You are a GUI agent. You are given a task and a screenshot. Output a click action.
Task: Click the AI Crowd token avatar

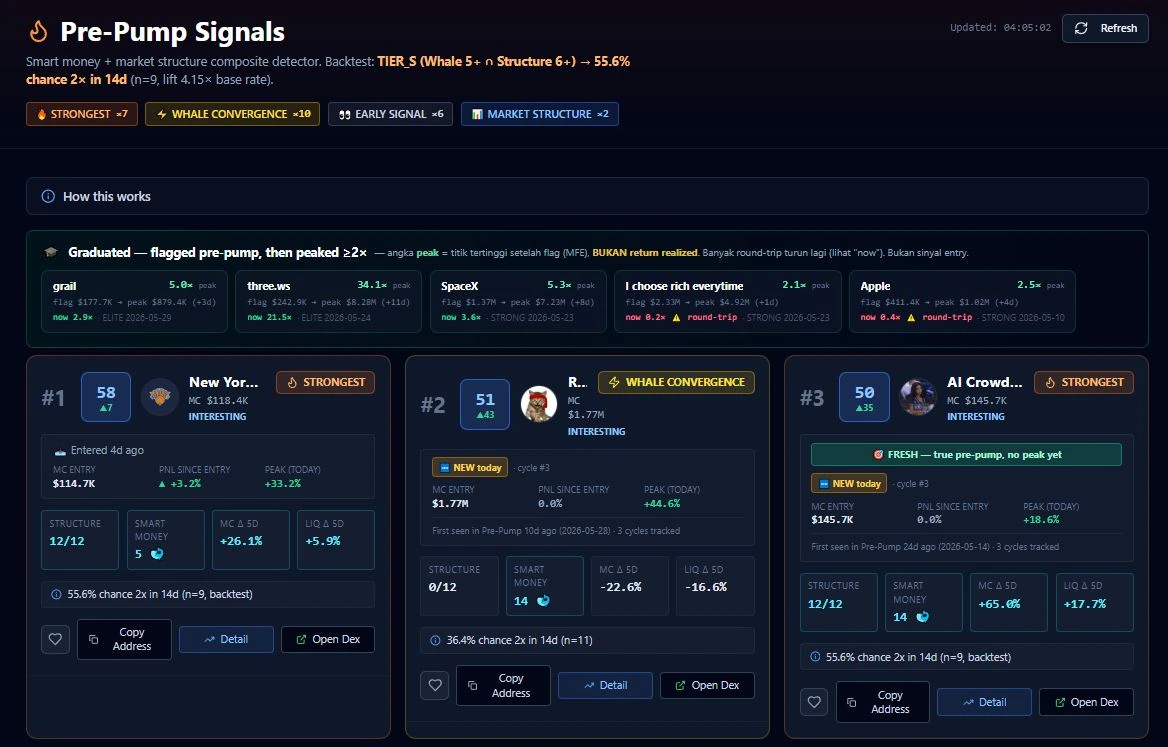[x=918, y=397]
